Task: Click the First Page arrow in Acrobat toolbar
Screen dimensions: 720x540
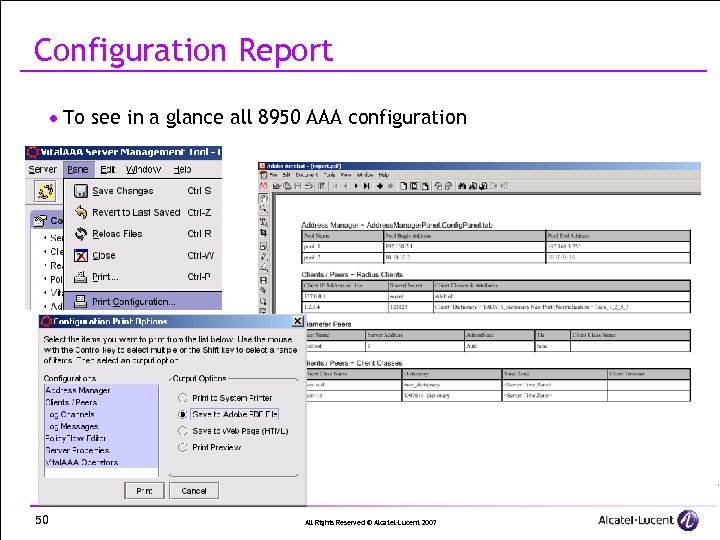Action: click(336, 186)
